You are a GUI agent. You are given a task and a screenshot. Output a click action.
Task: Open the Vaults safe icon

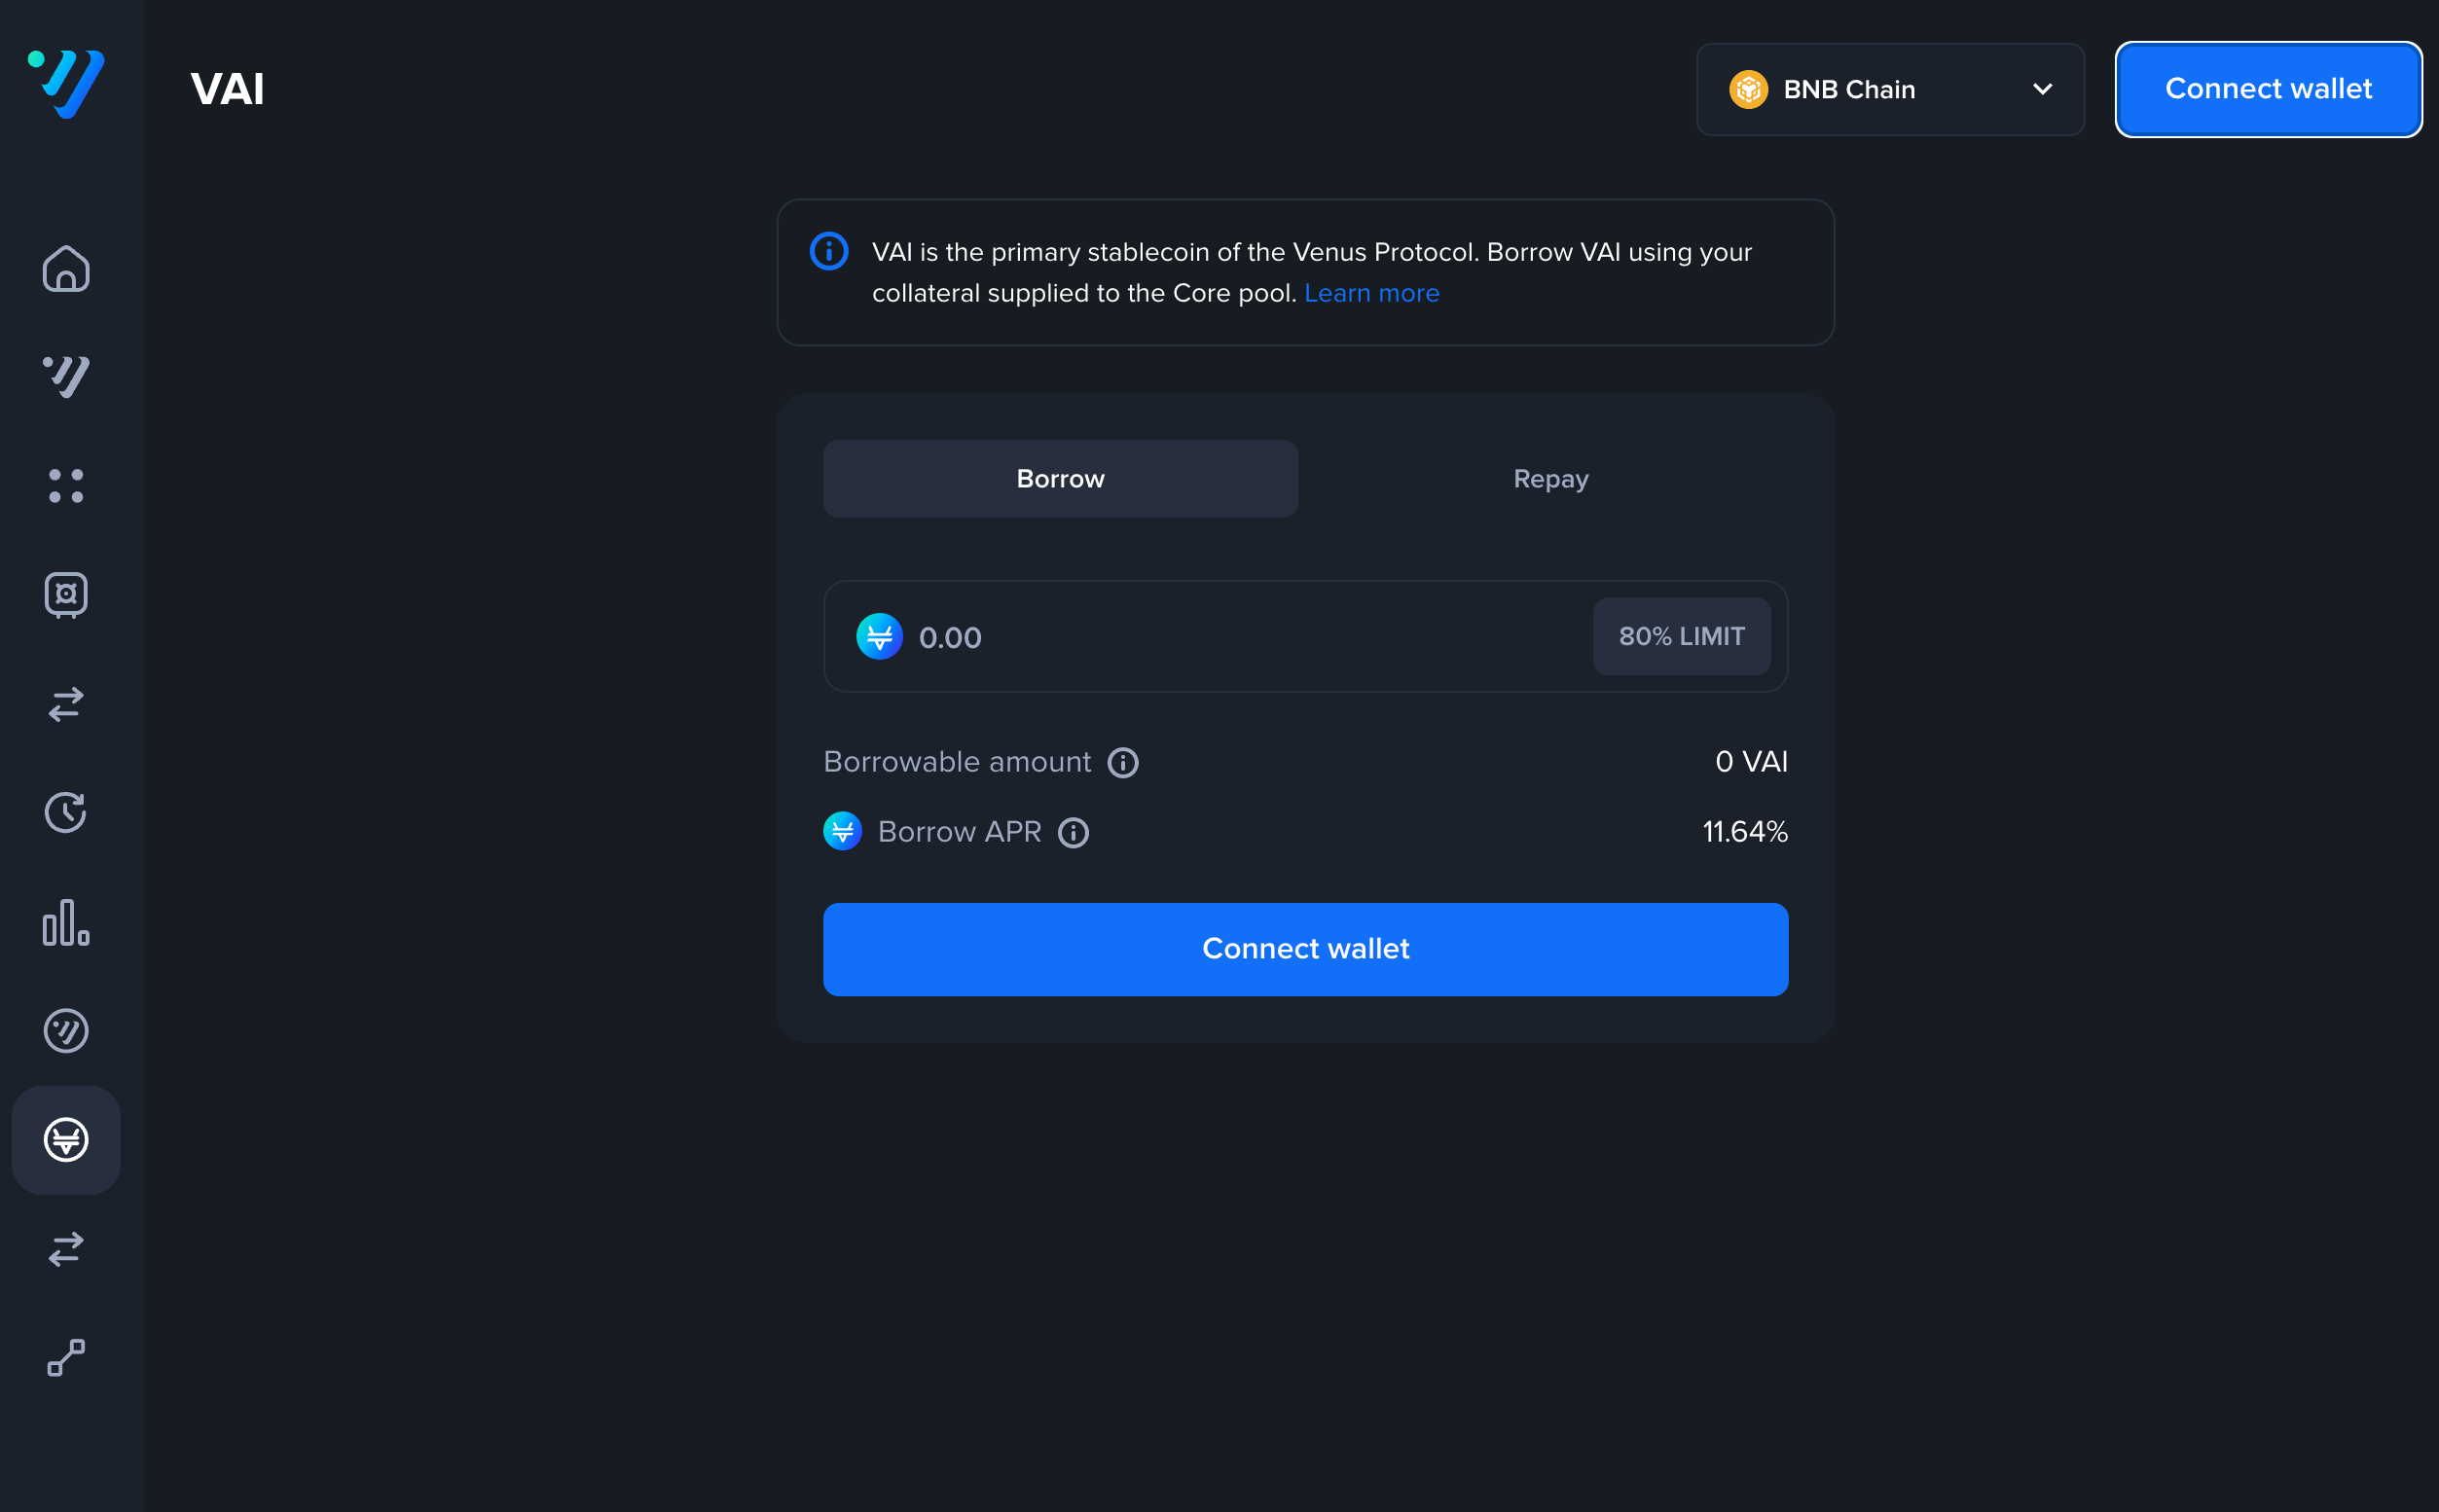66,595
